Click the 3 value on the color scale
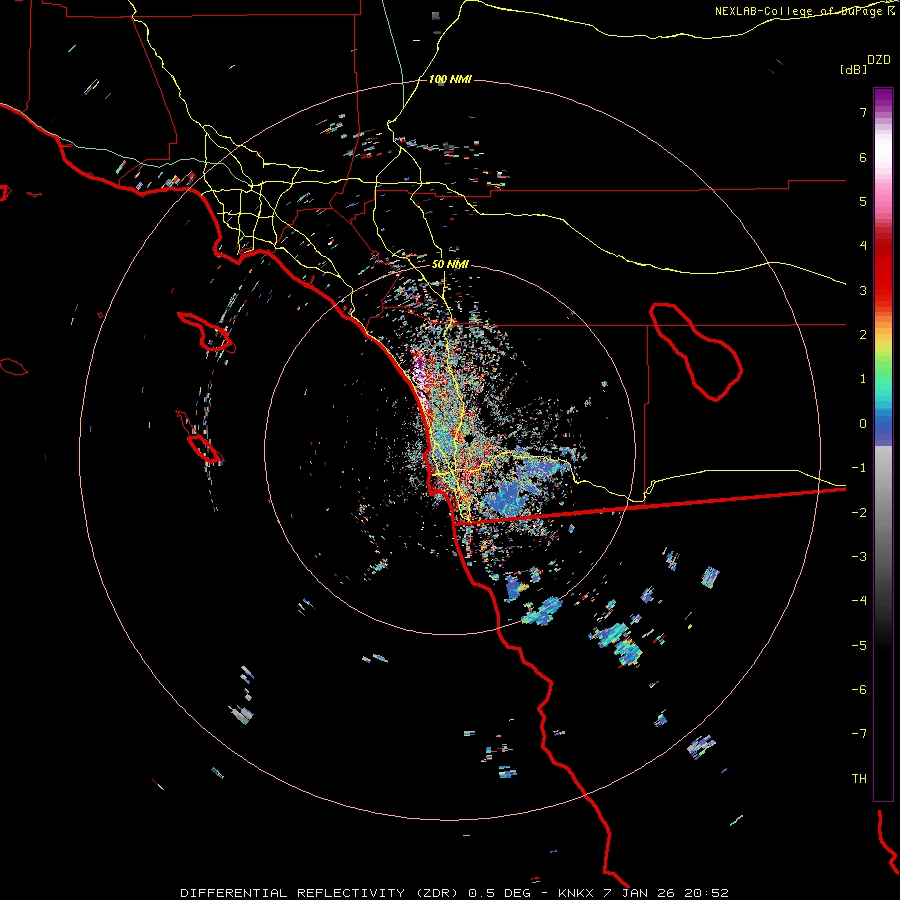The image size is (900, 900). coord(863,290)
